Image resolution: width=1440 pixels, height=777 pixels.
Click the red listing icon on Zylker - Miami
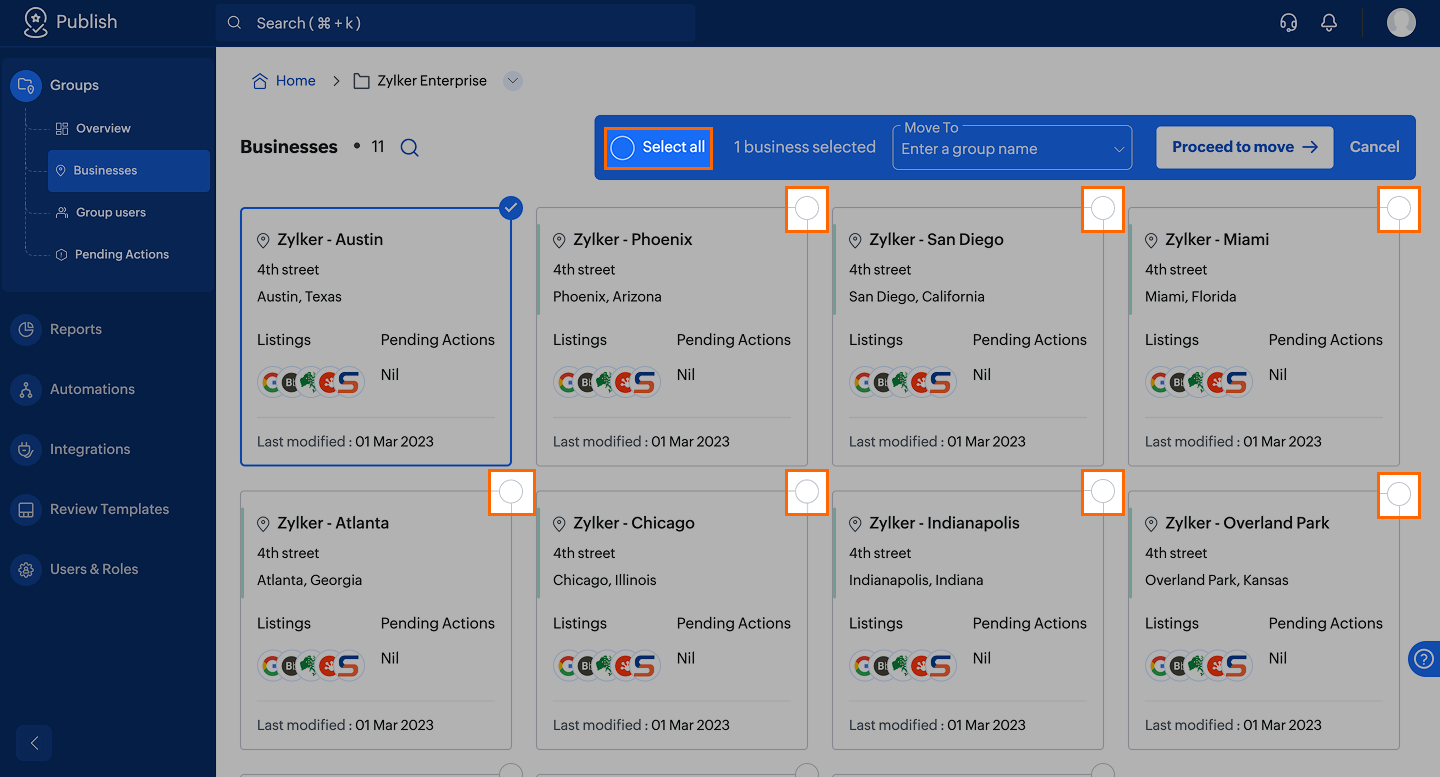coord(1217,382)
